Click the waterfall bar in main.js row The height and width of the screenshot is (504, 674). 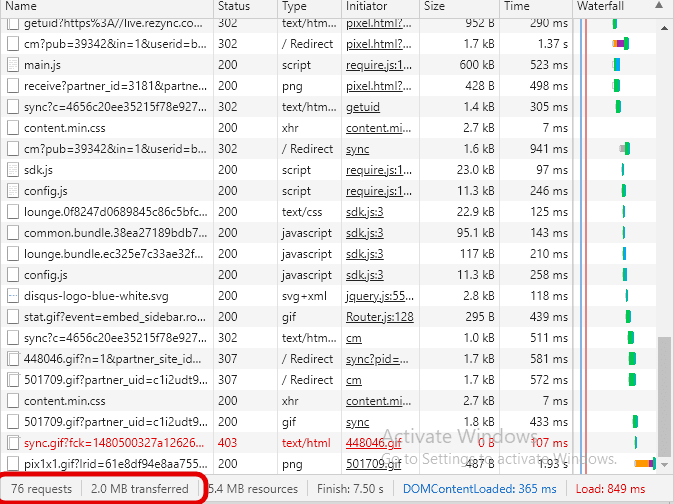(x=616, y=65)
